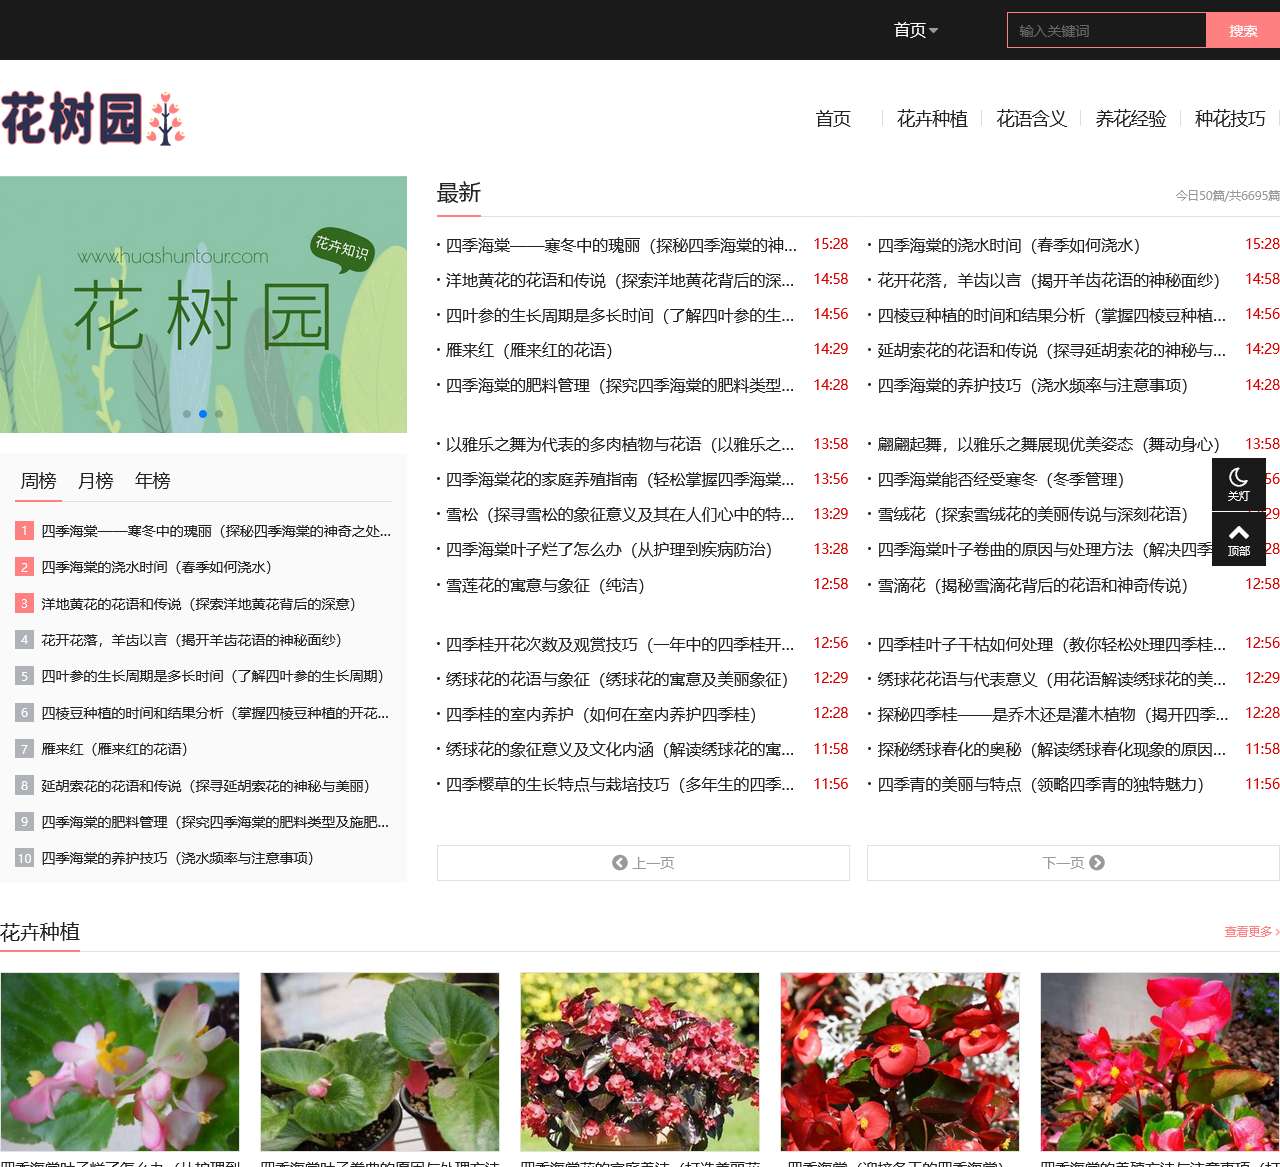
Task: Expand the 首页 dropdown in top bar
Action: 915,30
